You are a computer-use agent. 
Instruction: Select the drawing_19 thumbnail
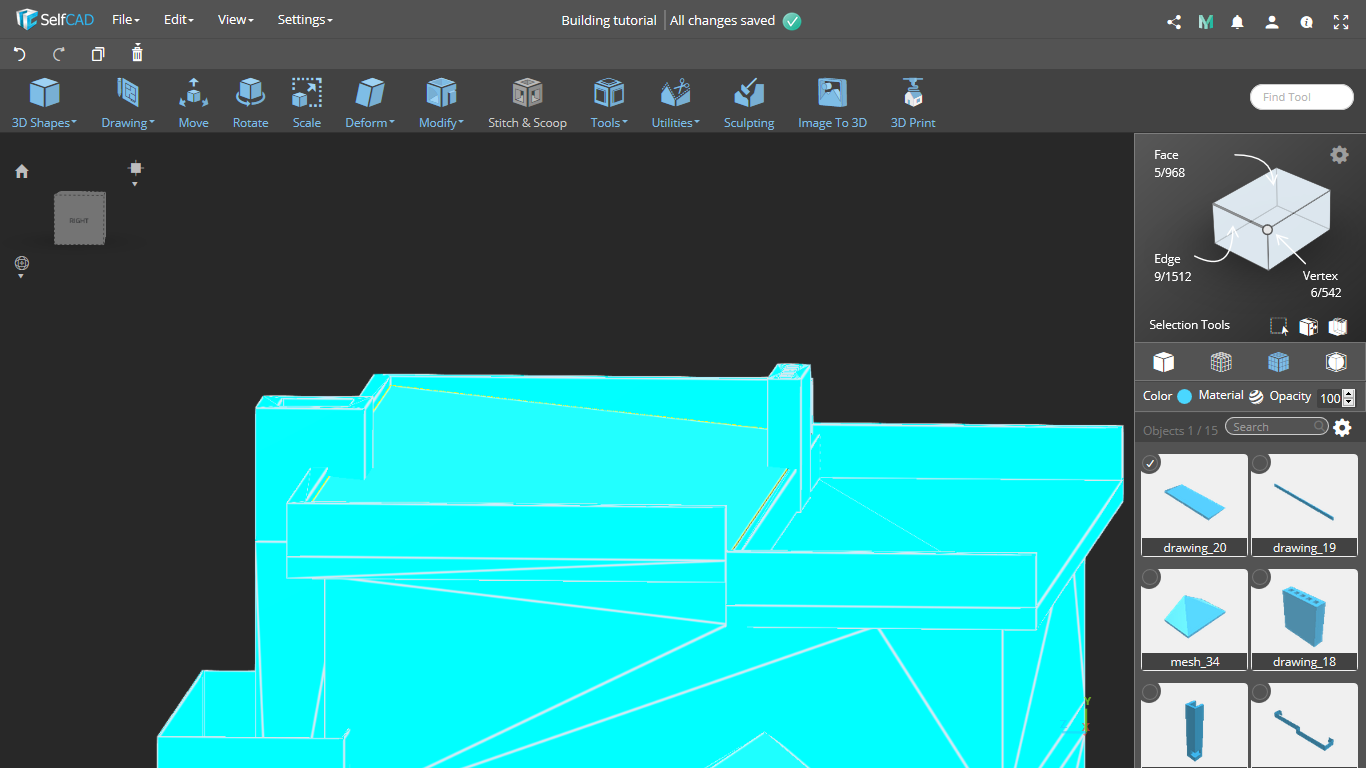tap(1304, 504)
